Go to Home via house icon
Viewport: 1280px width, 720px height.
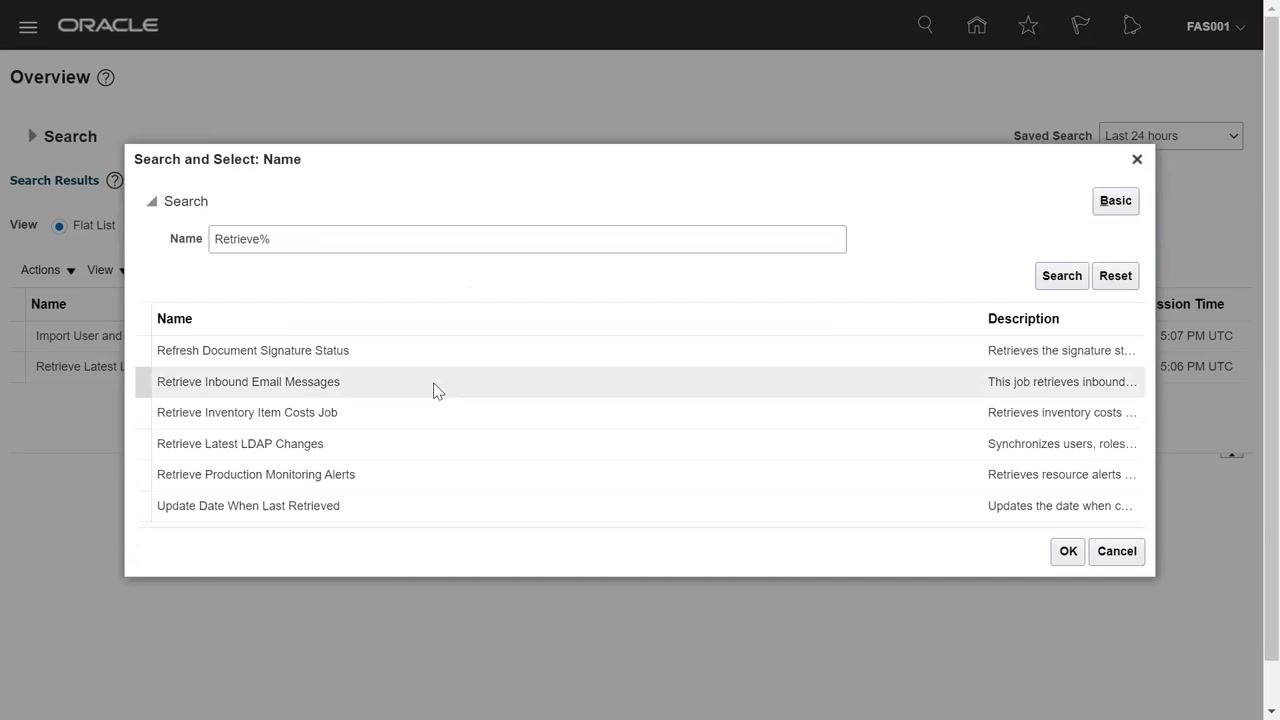point(977,25)
